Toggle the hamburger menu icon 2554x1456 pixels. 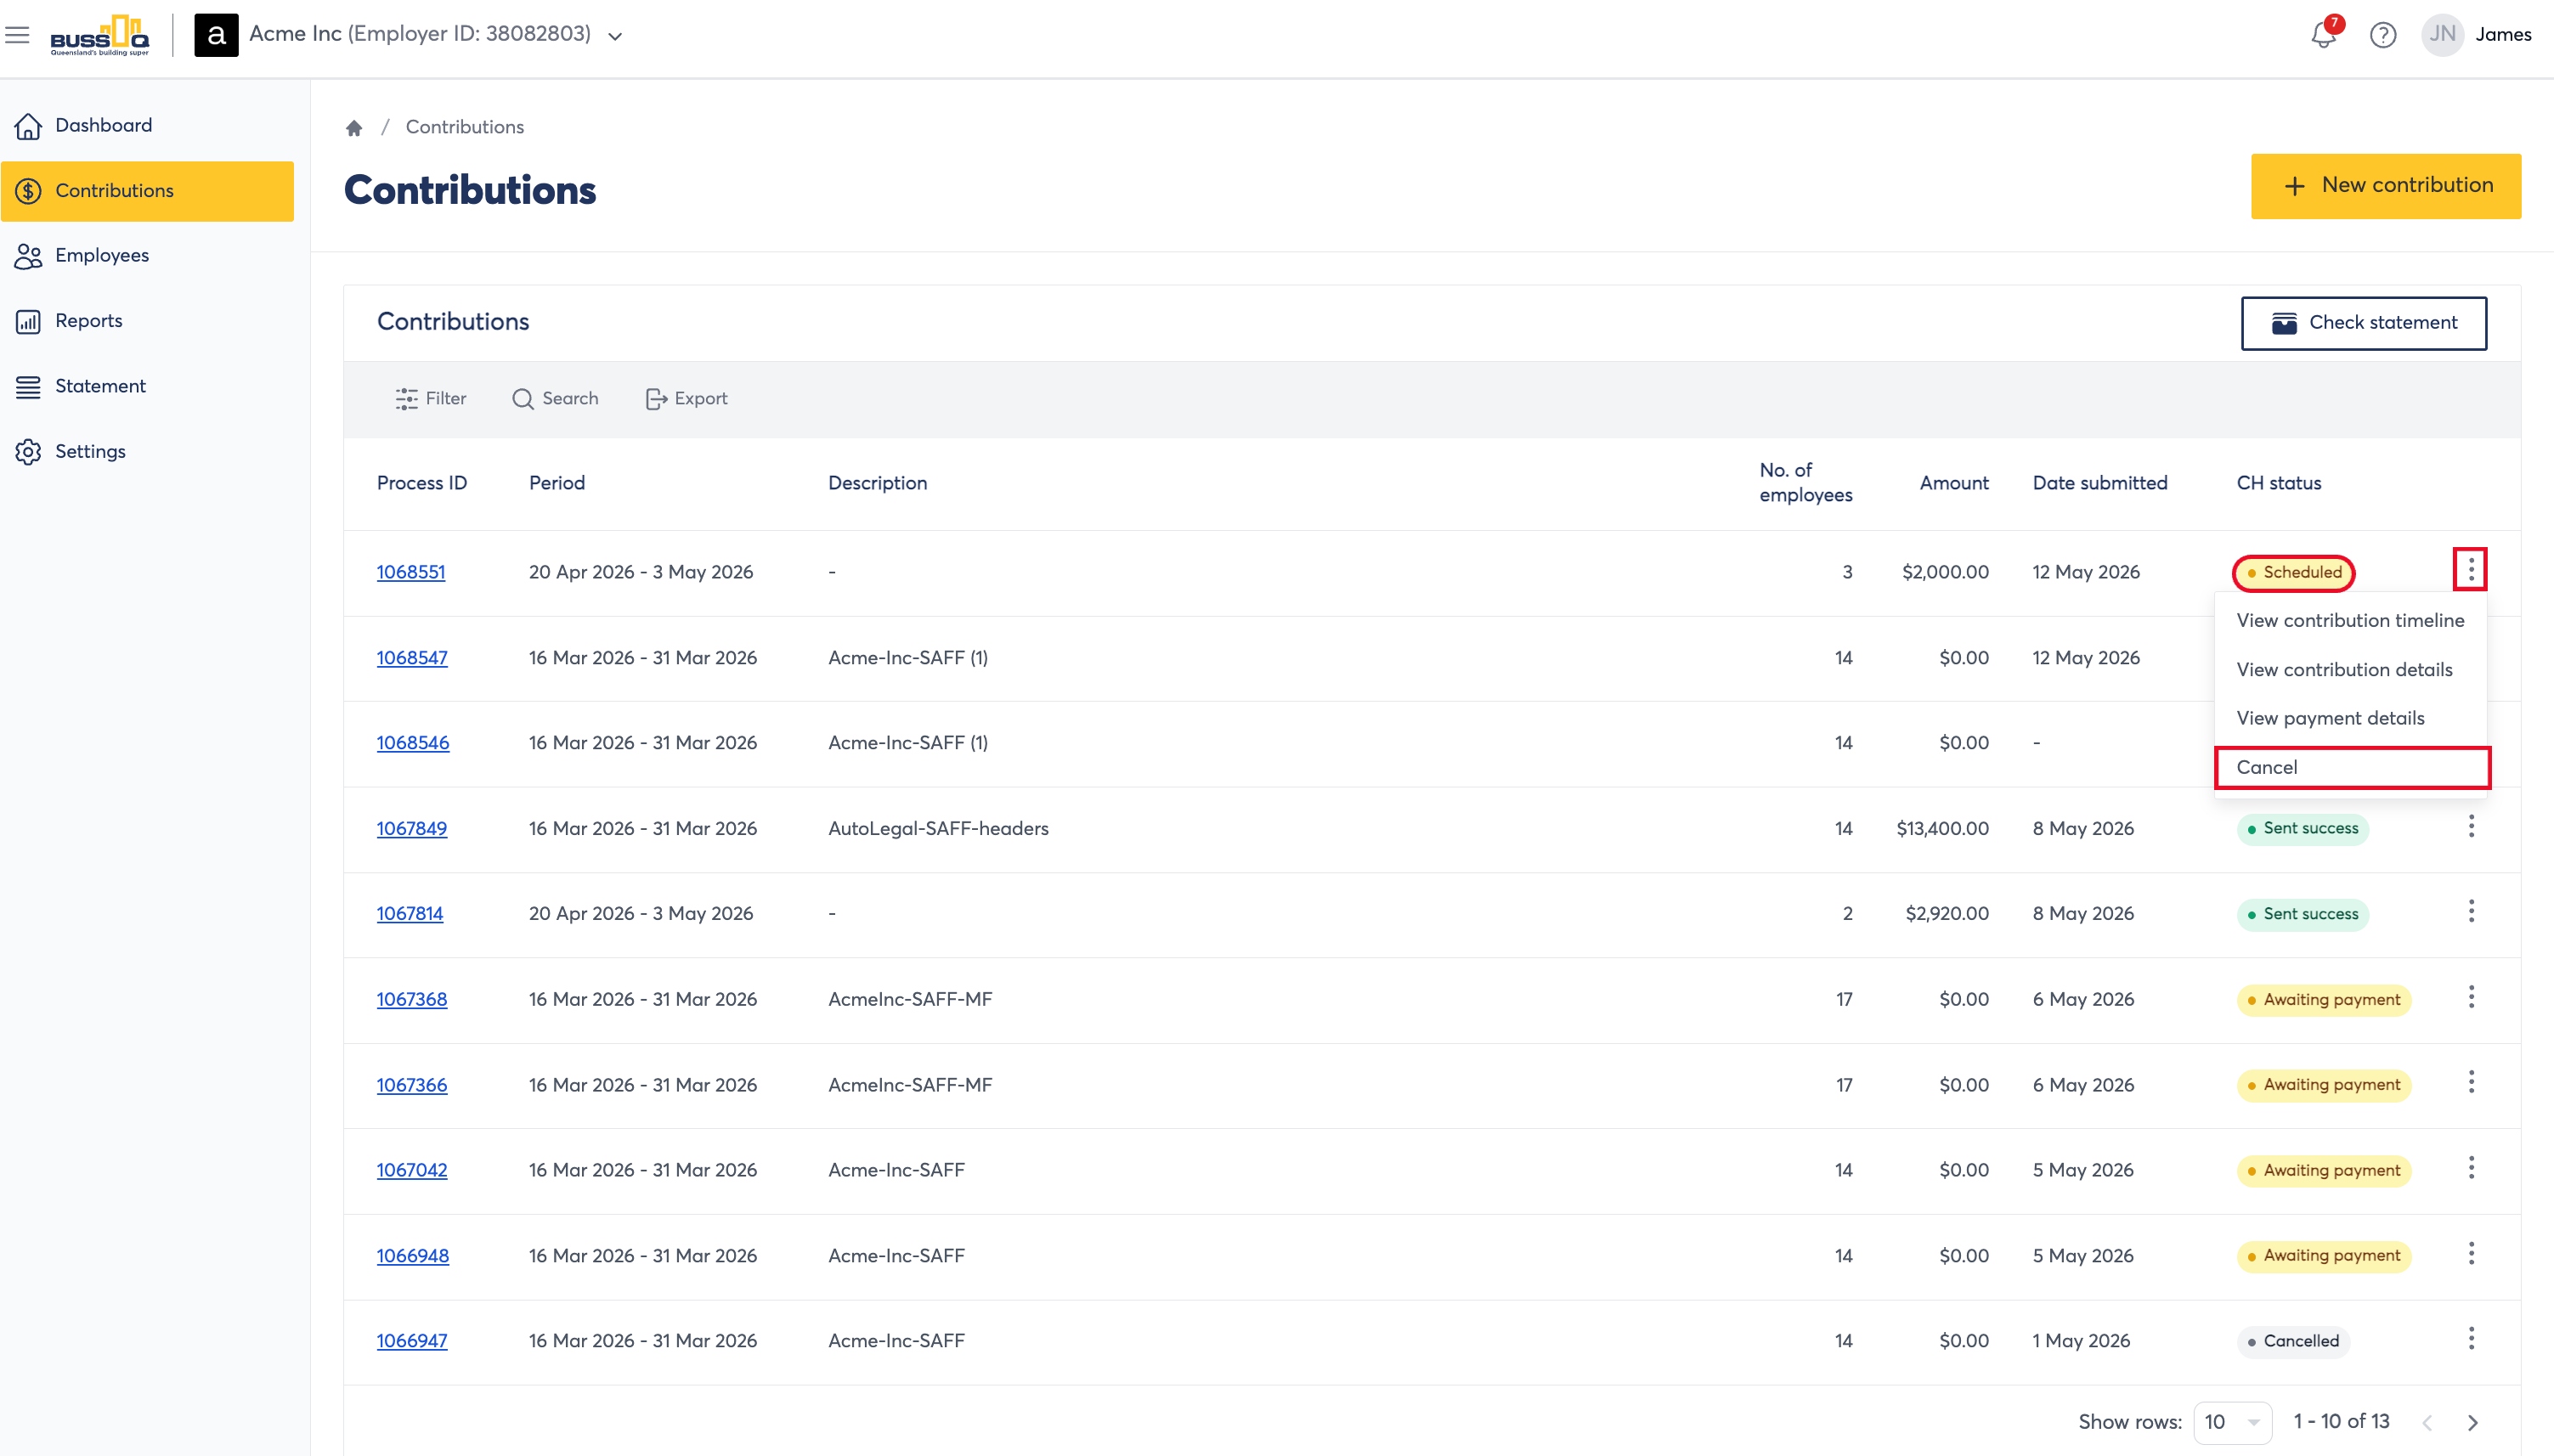coord(17,35)
